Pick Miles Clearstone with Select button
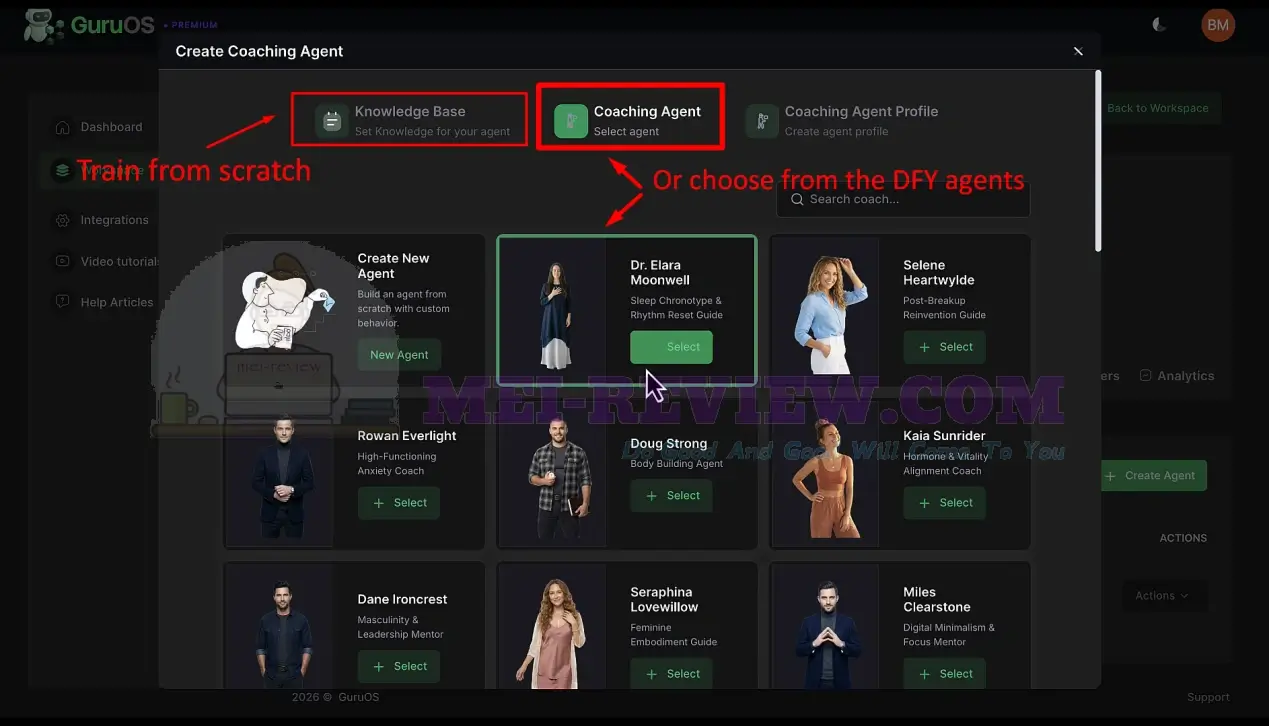Screen dimensions: 1269x726 tap(944, 674)
